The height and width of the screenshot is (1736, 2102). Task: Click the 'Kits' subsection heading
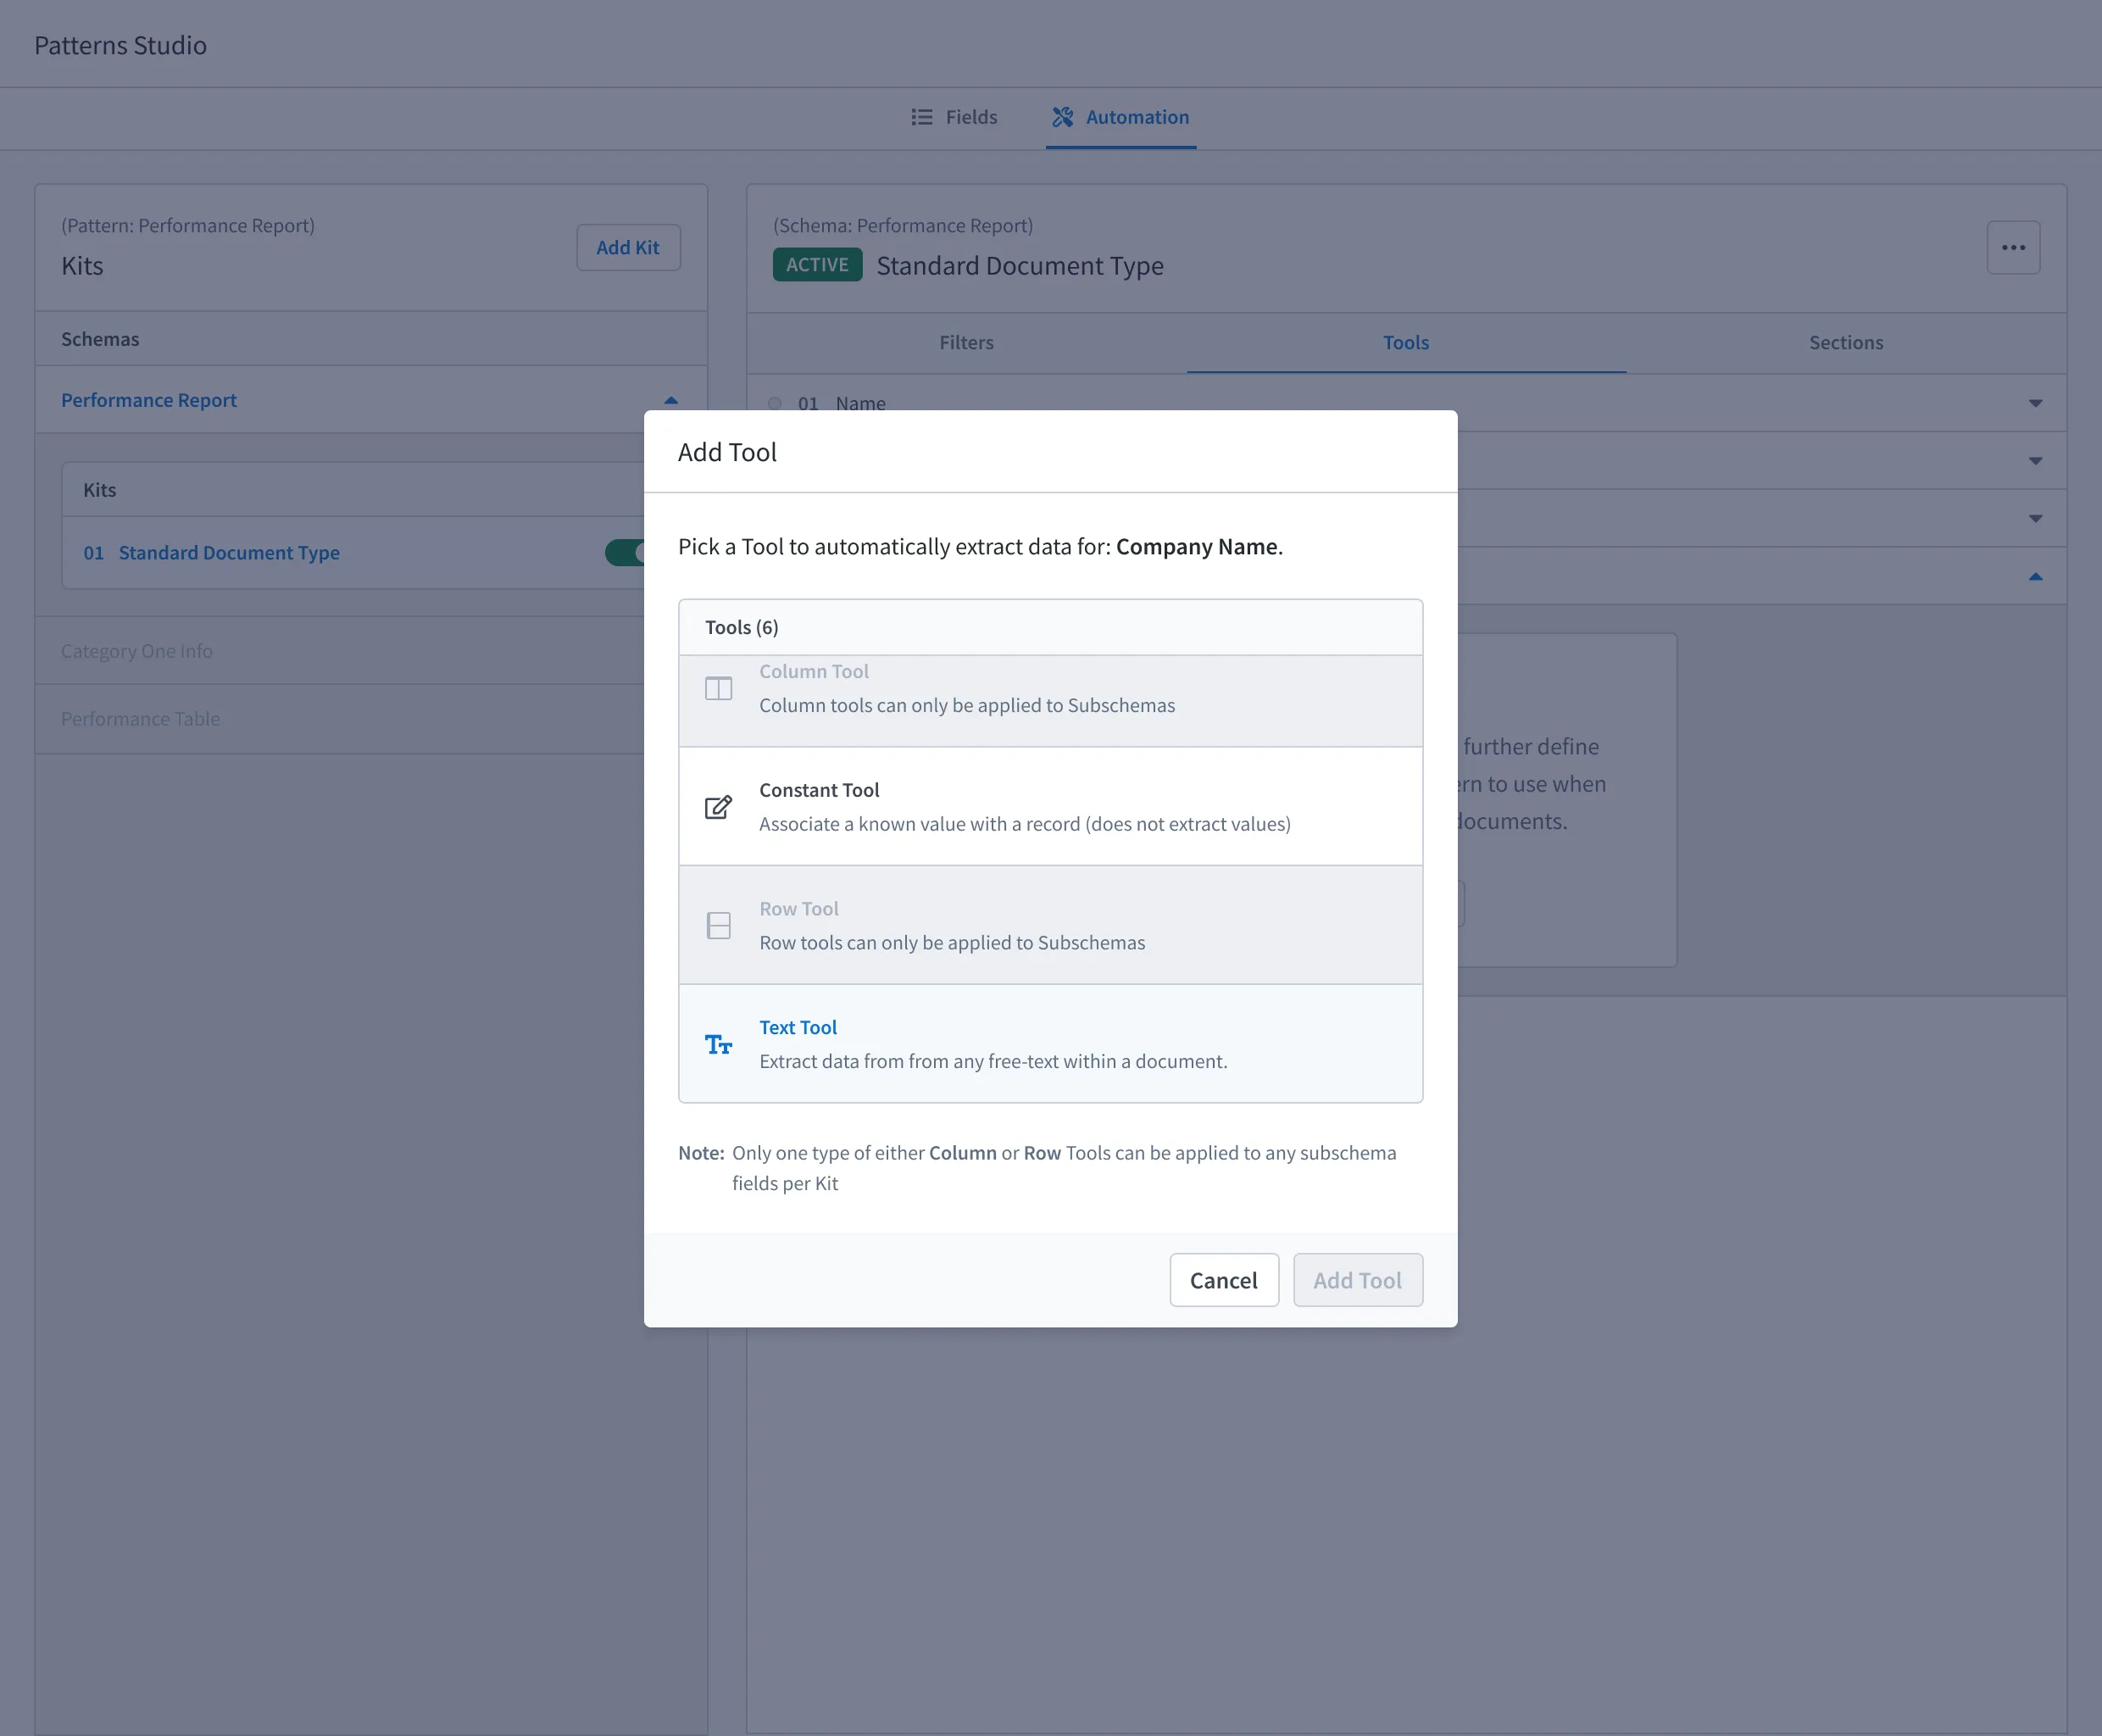(x=99, y=490)
